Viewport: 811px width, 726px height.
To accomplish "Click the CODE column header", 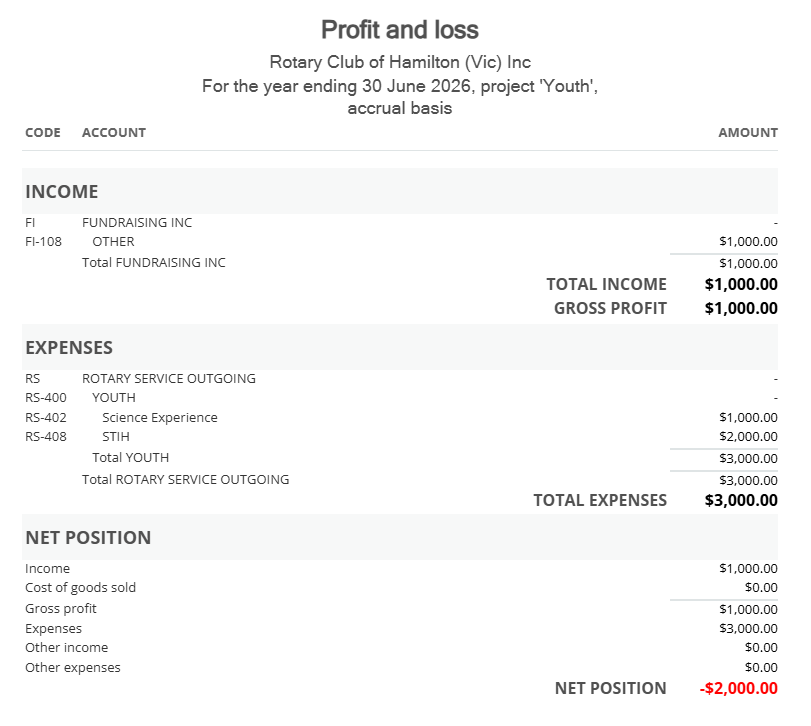I will coord(43,132).
